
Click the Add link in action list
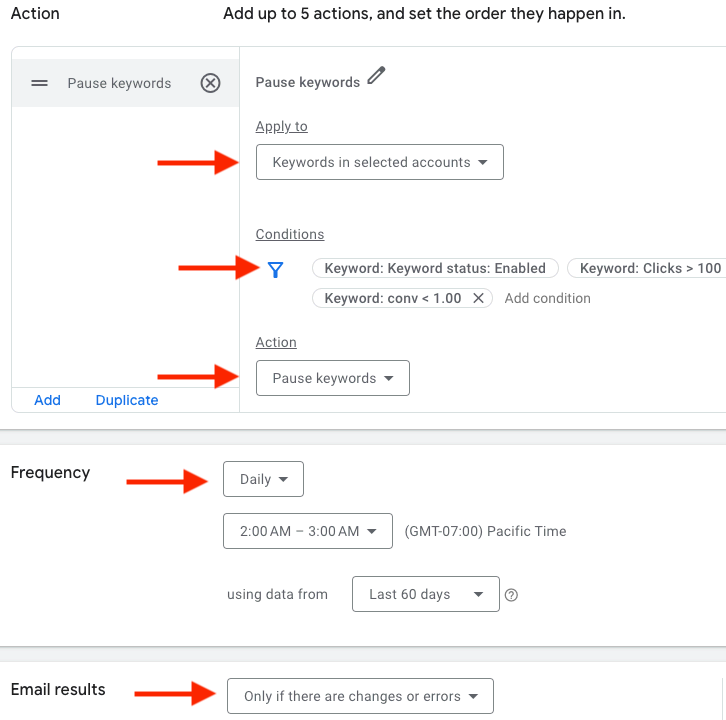click(x=47, y=400)
